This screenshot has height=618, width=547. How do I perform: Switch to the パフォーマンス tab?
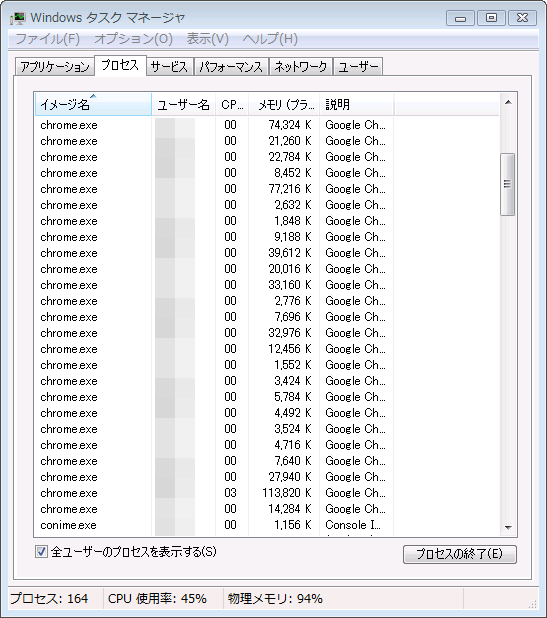[231, 67]
